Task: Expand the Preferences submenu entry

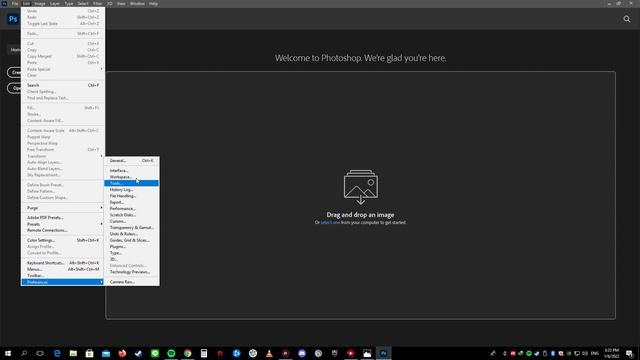Action: (x=63, y=282)
